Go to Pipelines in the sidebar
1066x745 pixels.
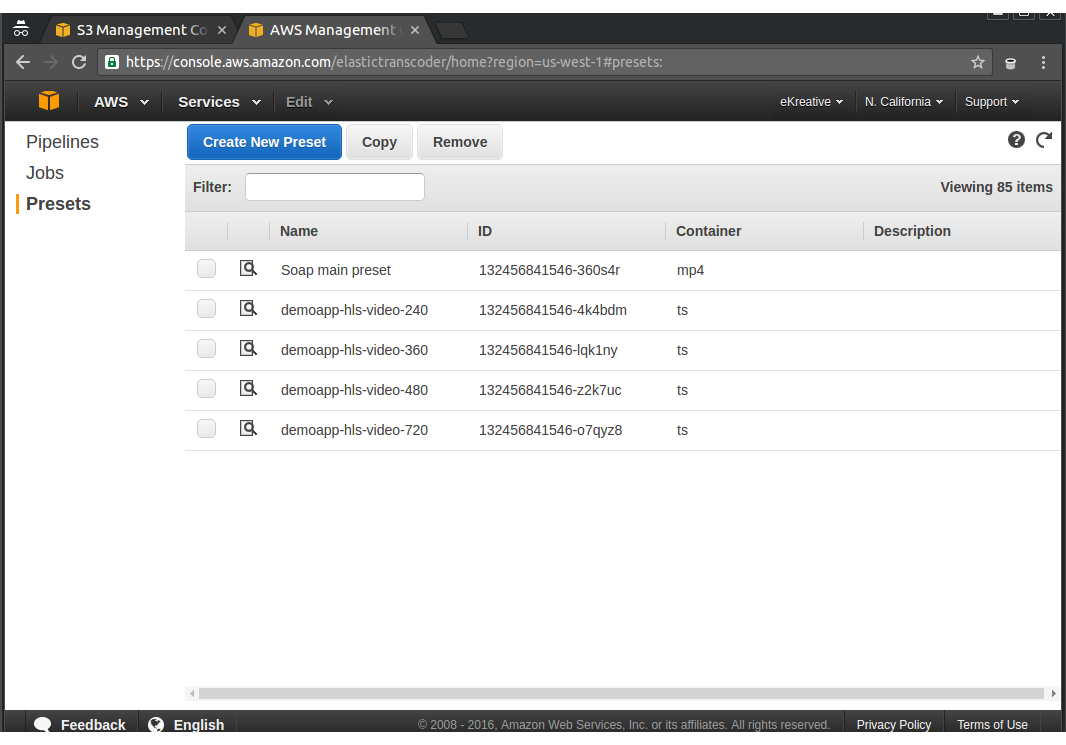[x=62, y=142]
